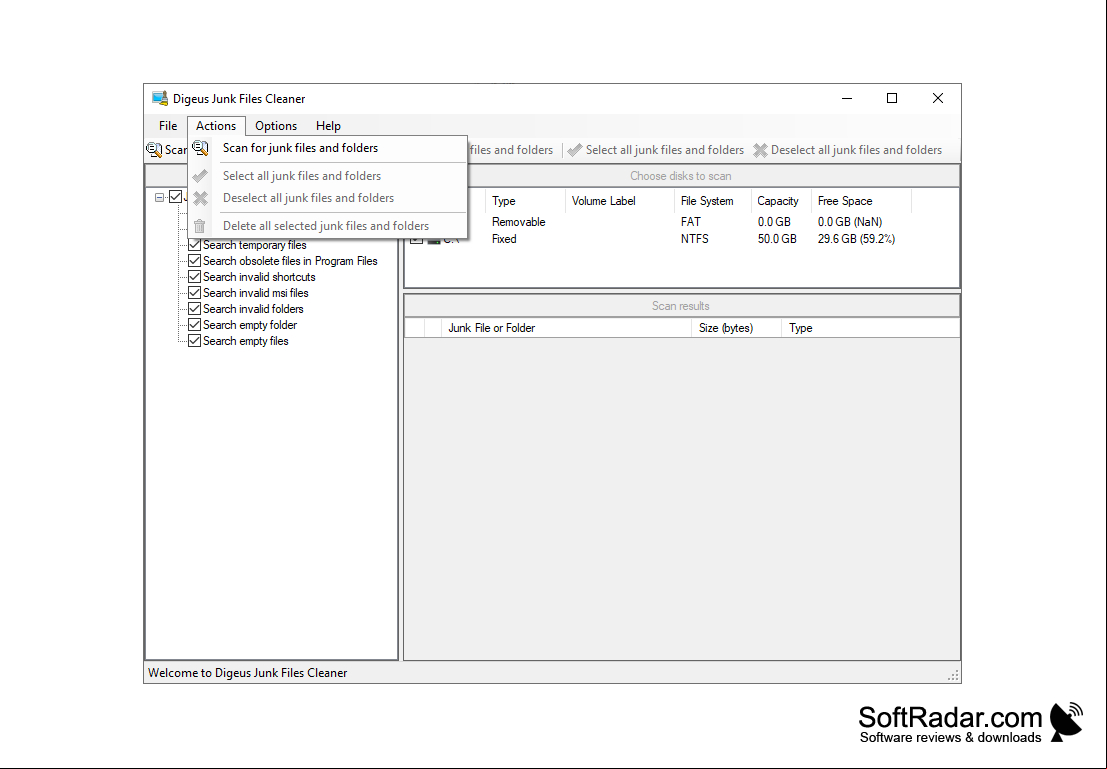Choose Scan for junk files and folders
Viewport: 1107px width, 769px height.
pos(328,148)
